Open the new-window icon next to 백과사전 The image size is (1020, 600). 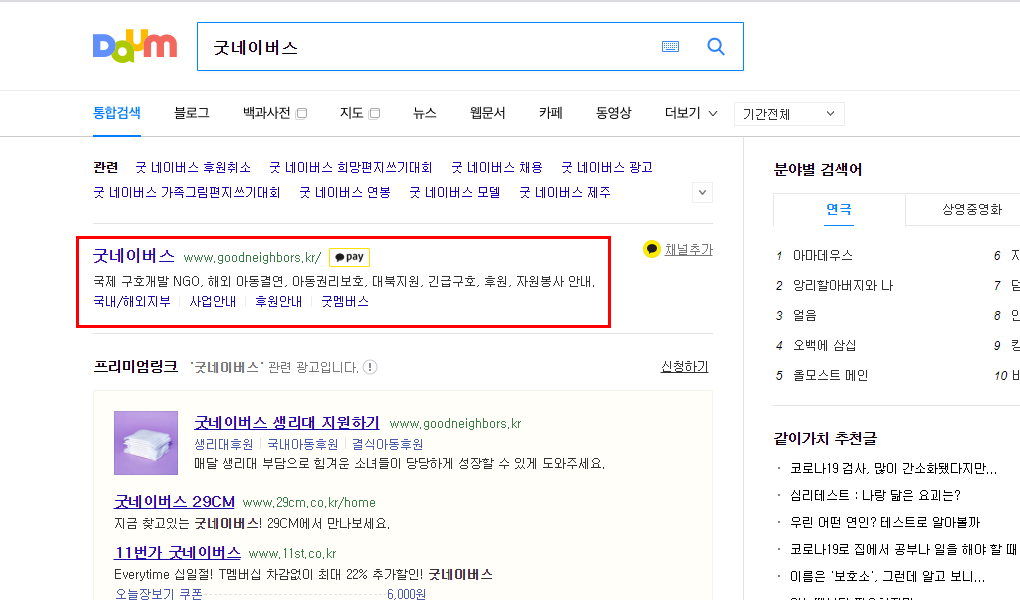(301, 114)
